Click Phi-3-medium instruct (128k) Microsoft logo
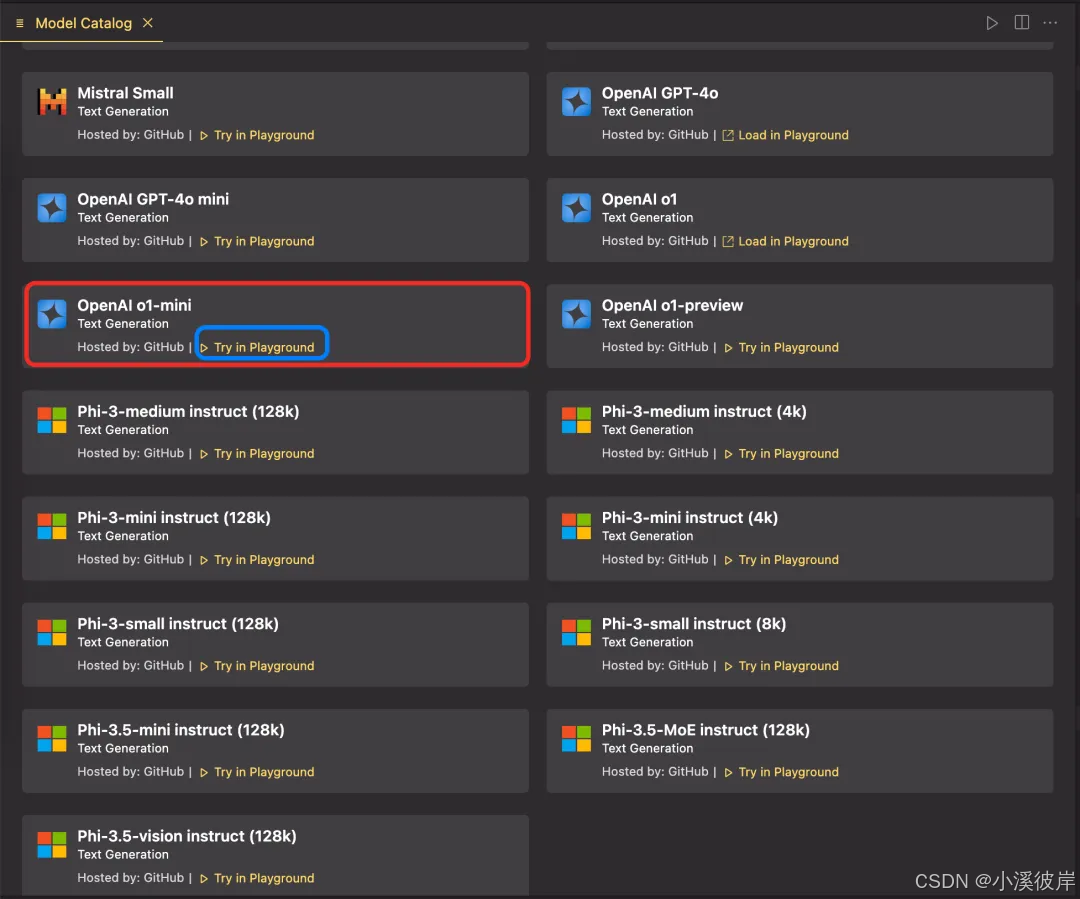The image size is (1080, 899). (x=52, y=420)
